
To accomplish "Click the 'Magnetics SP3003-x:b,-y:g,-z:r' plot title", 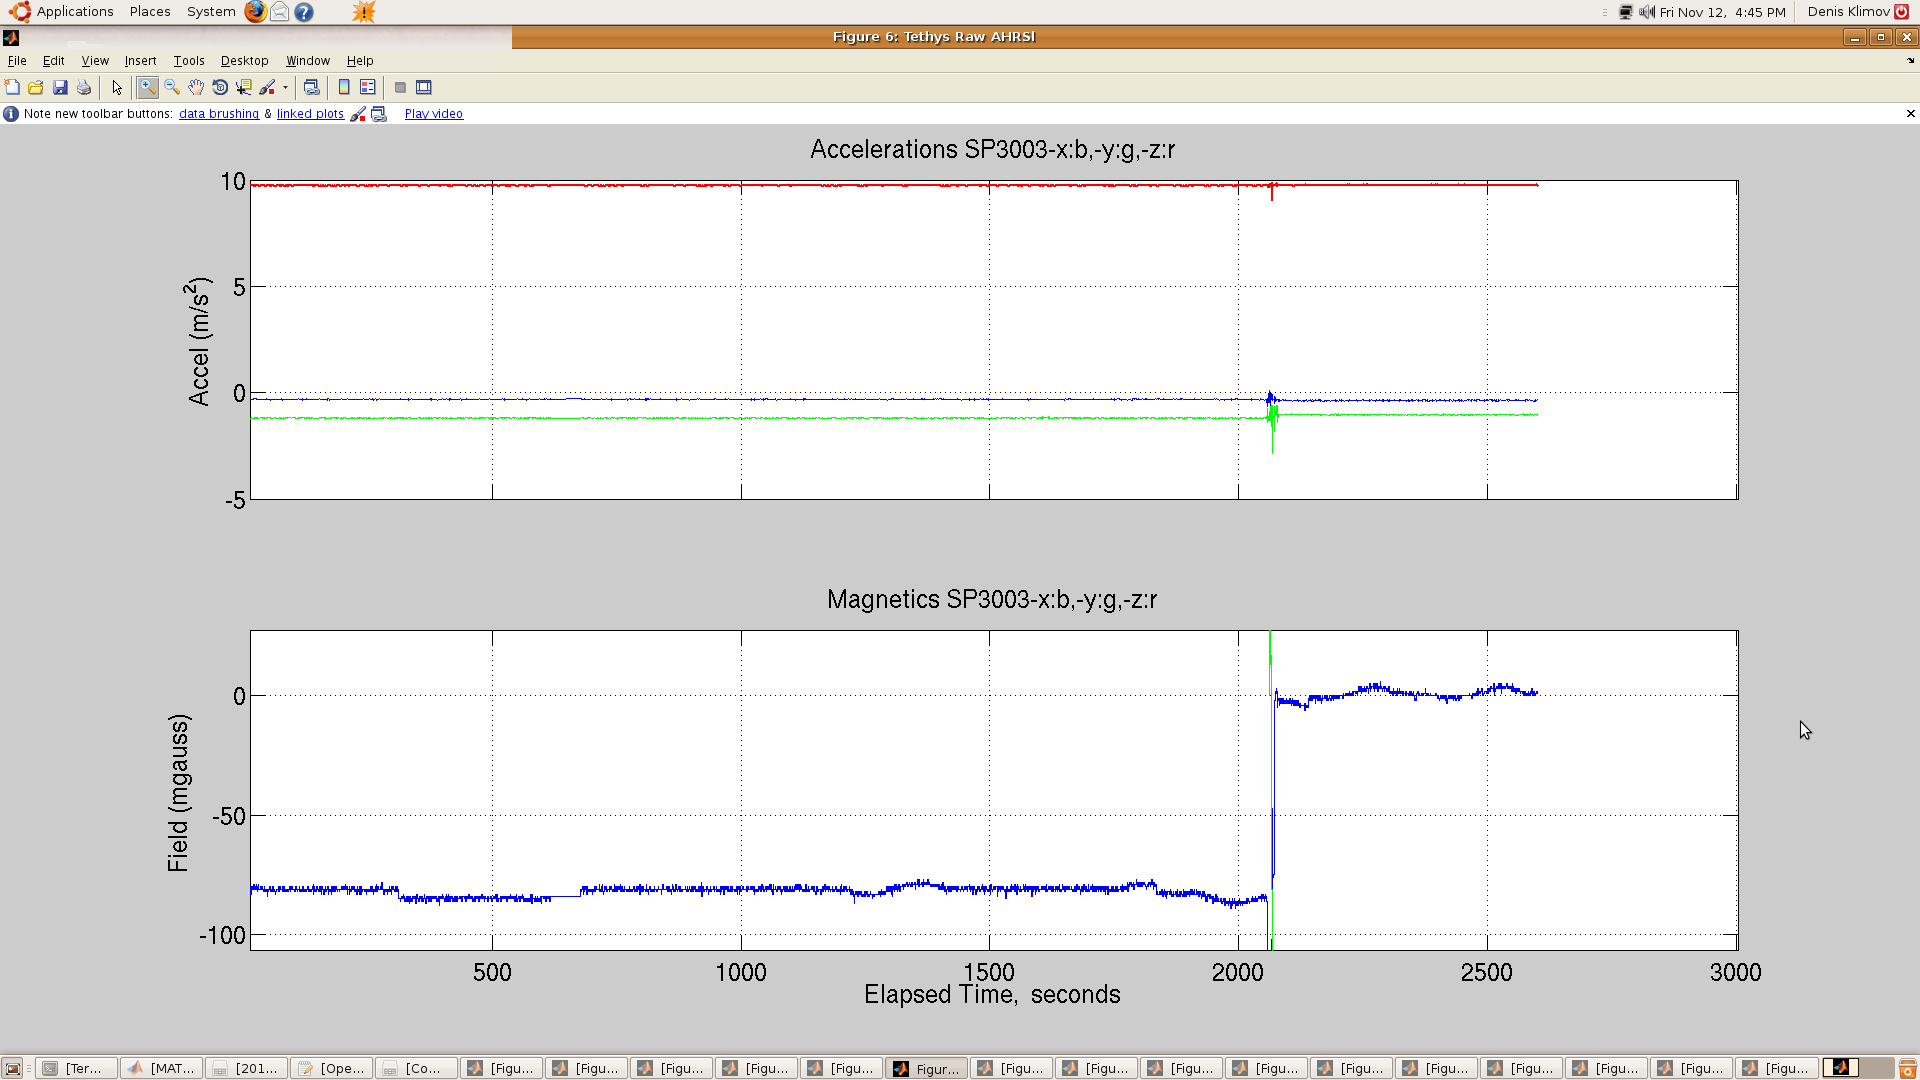I will coord(992,600).
